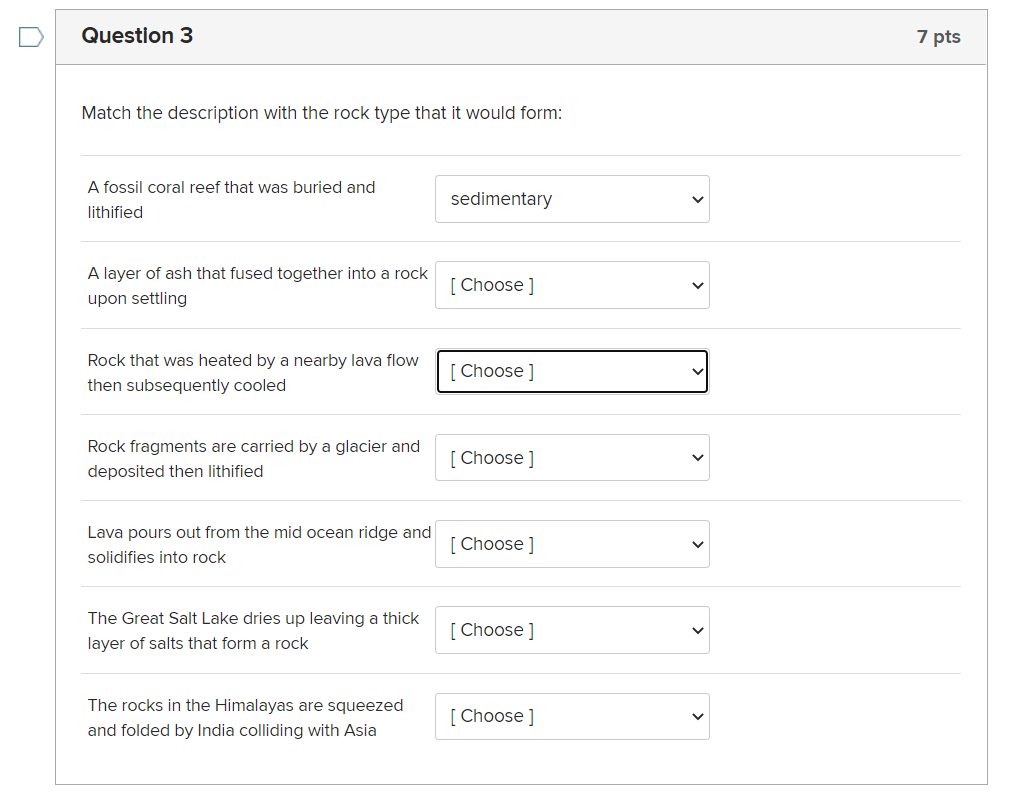Open dropdown for Himalayas squeezed rocks description
1024x795 pixels.
point(572,716)
